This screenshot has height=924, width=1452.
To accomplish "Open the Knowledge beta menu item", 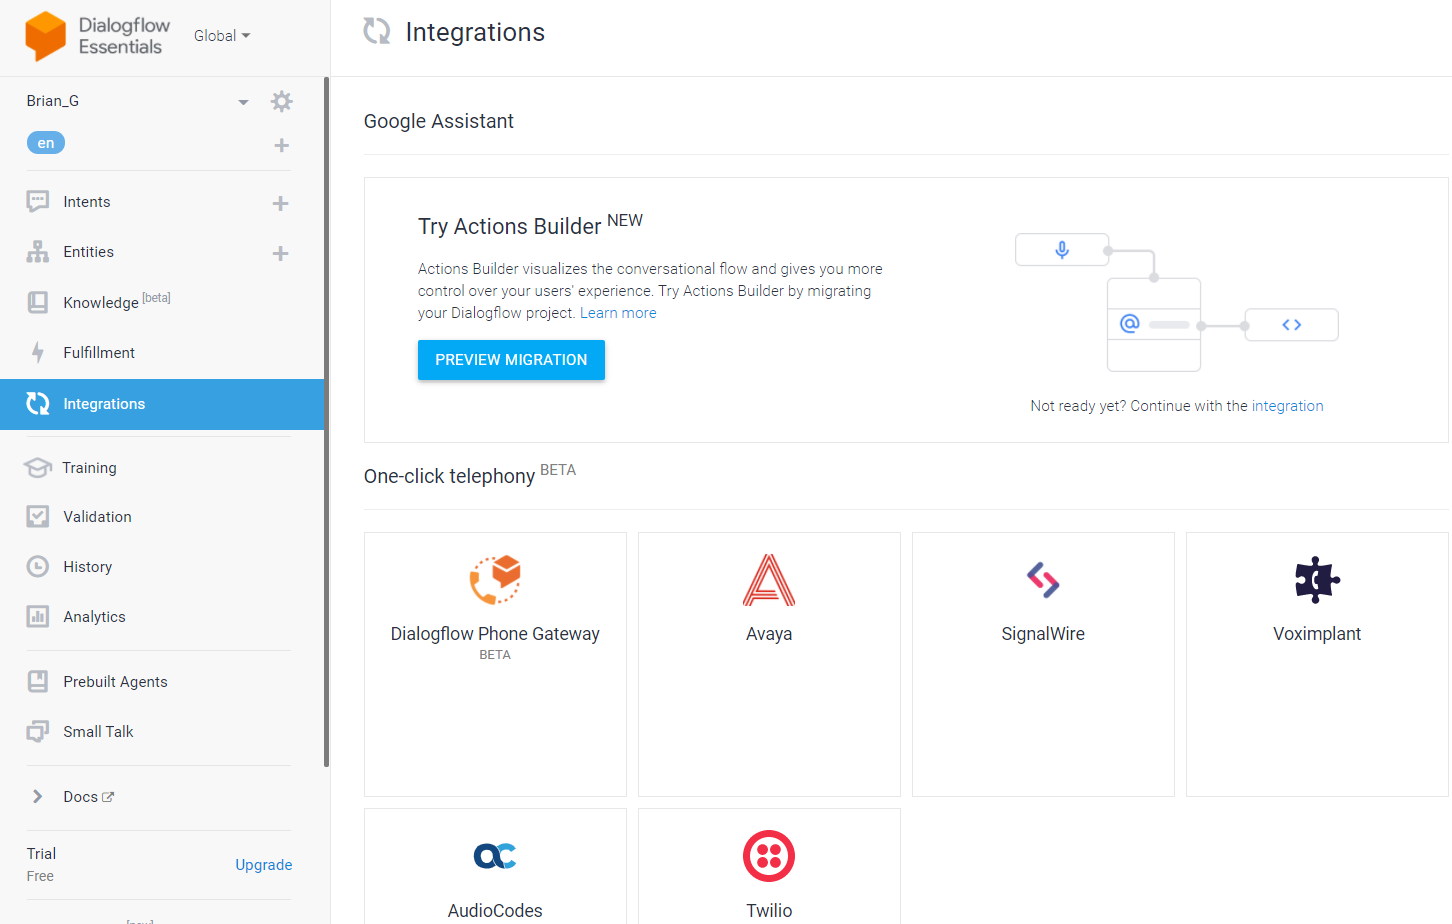I will pyautogui.click(x=117, y=301).
